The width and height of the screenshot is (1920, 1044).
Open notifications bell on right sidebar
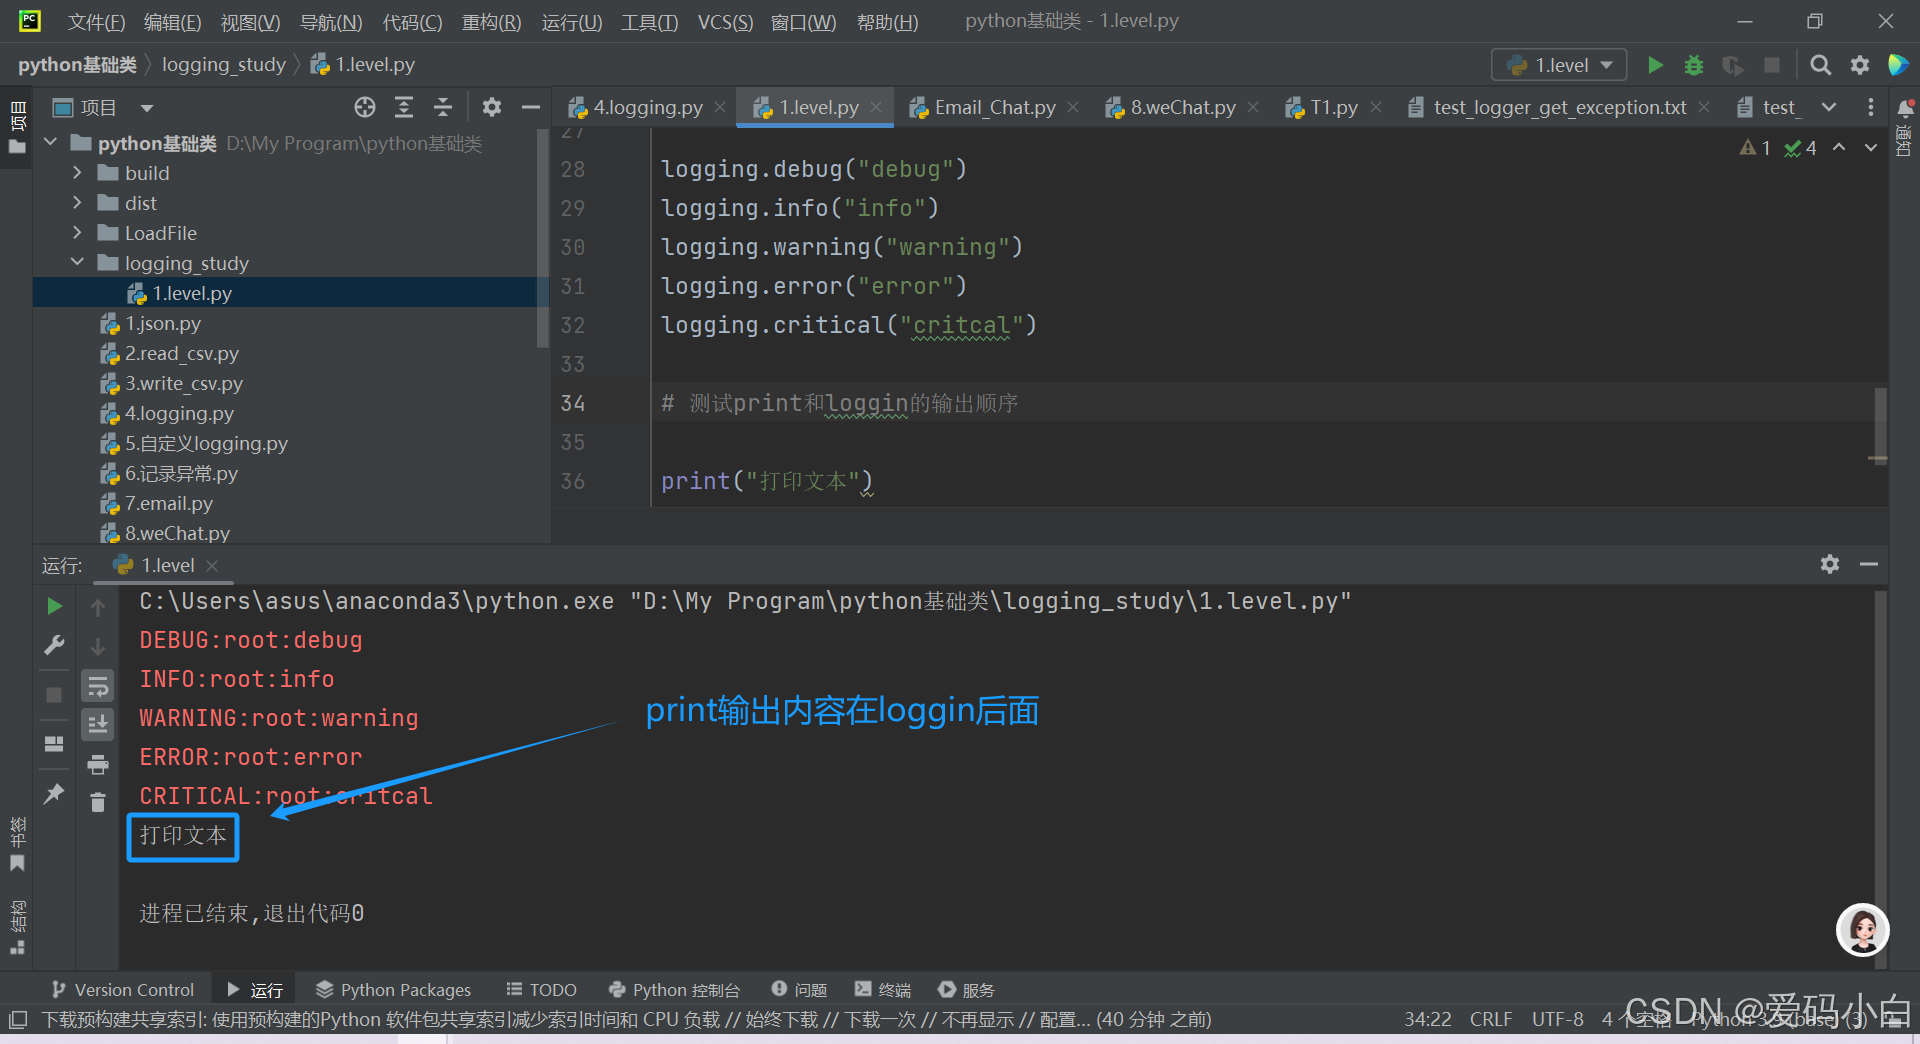[1906, 107]
